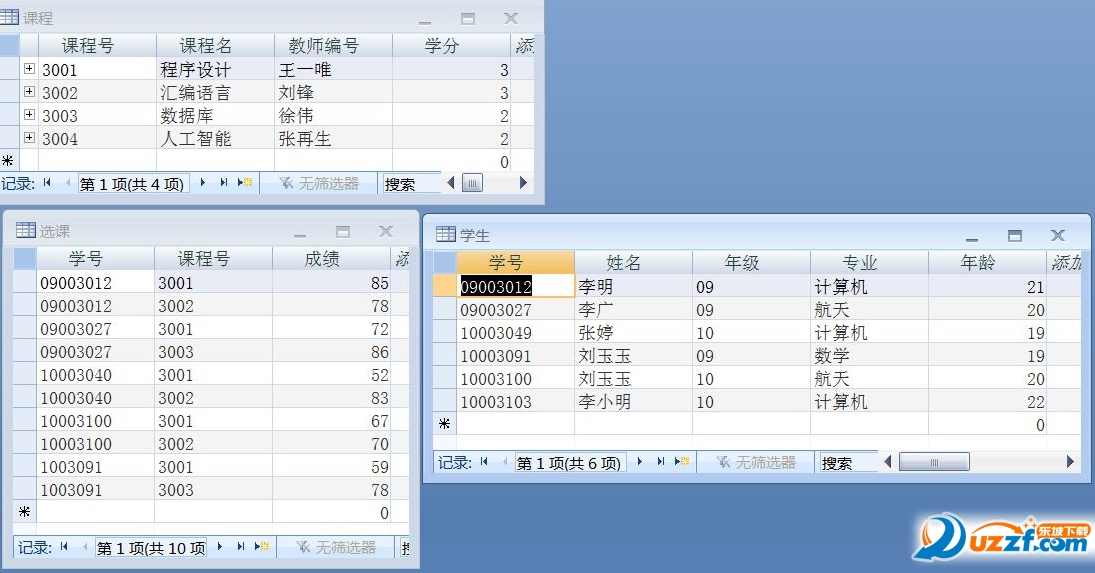Select 专业 column header in 学生
The width and height of the screenshot is (1095, 573).
click(869, 262)
